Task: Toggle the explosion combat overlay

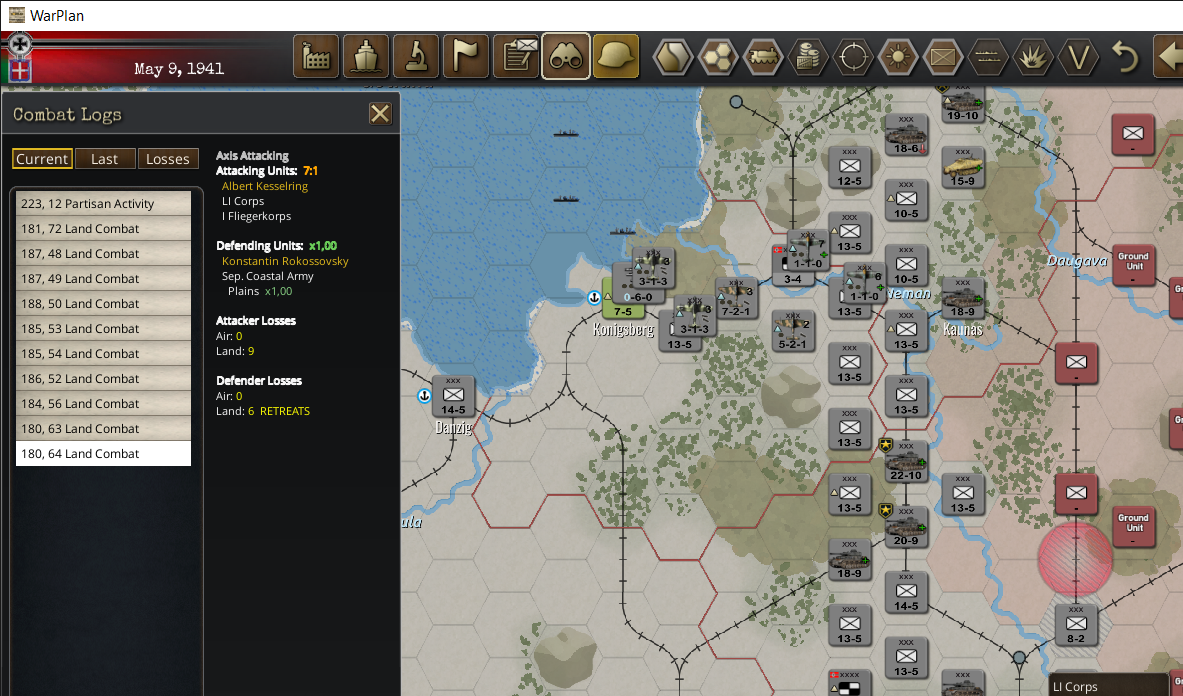Action: [x=1034, y=57]
